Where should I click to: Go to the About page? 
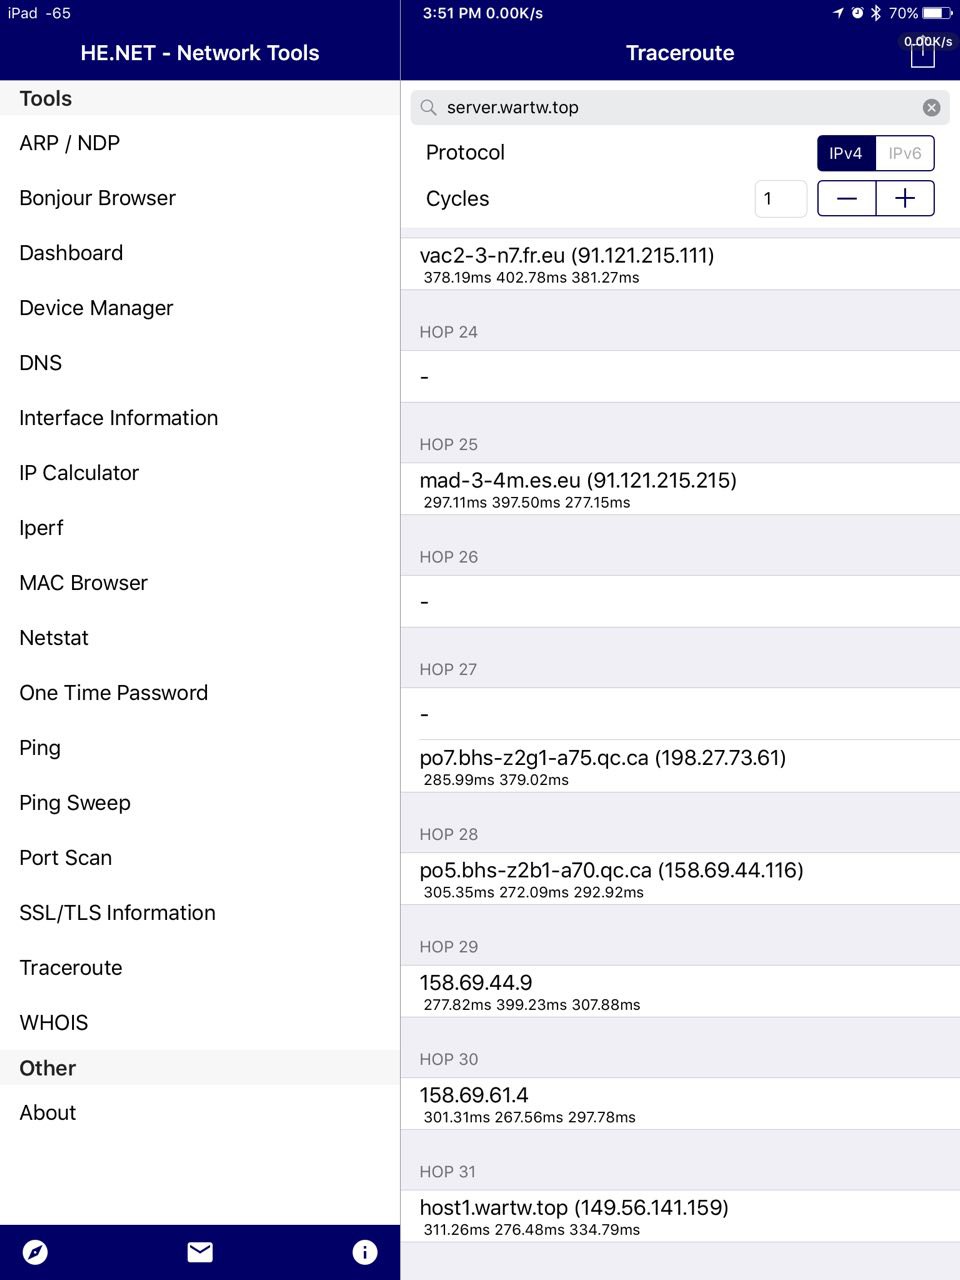click(x=48, y=1113)
